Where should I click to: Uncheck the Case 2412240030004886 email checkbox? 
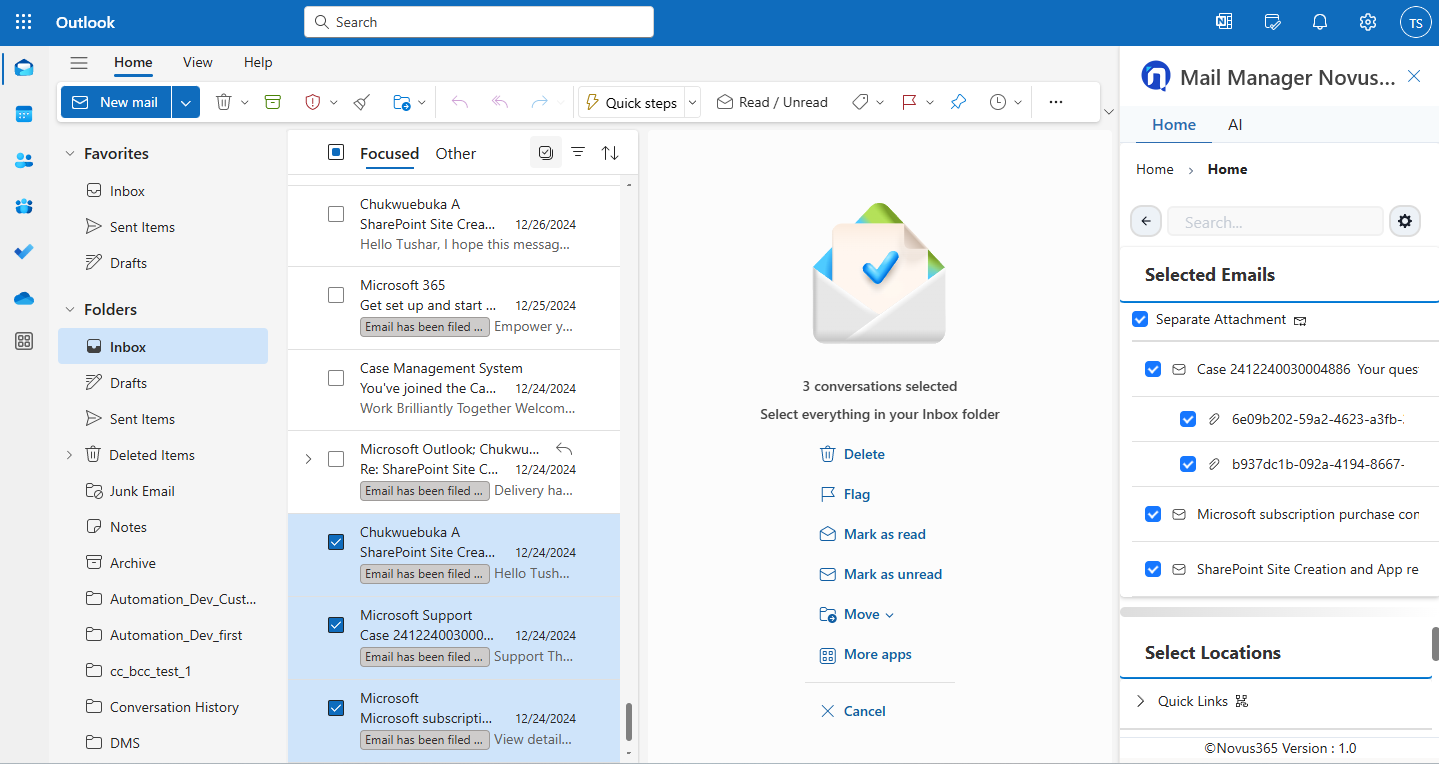pyautogui.click(x=1153, y=369)
